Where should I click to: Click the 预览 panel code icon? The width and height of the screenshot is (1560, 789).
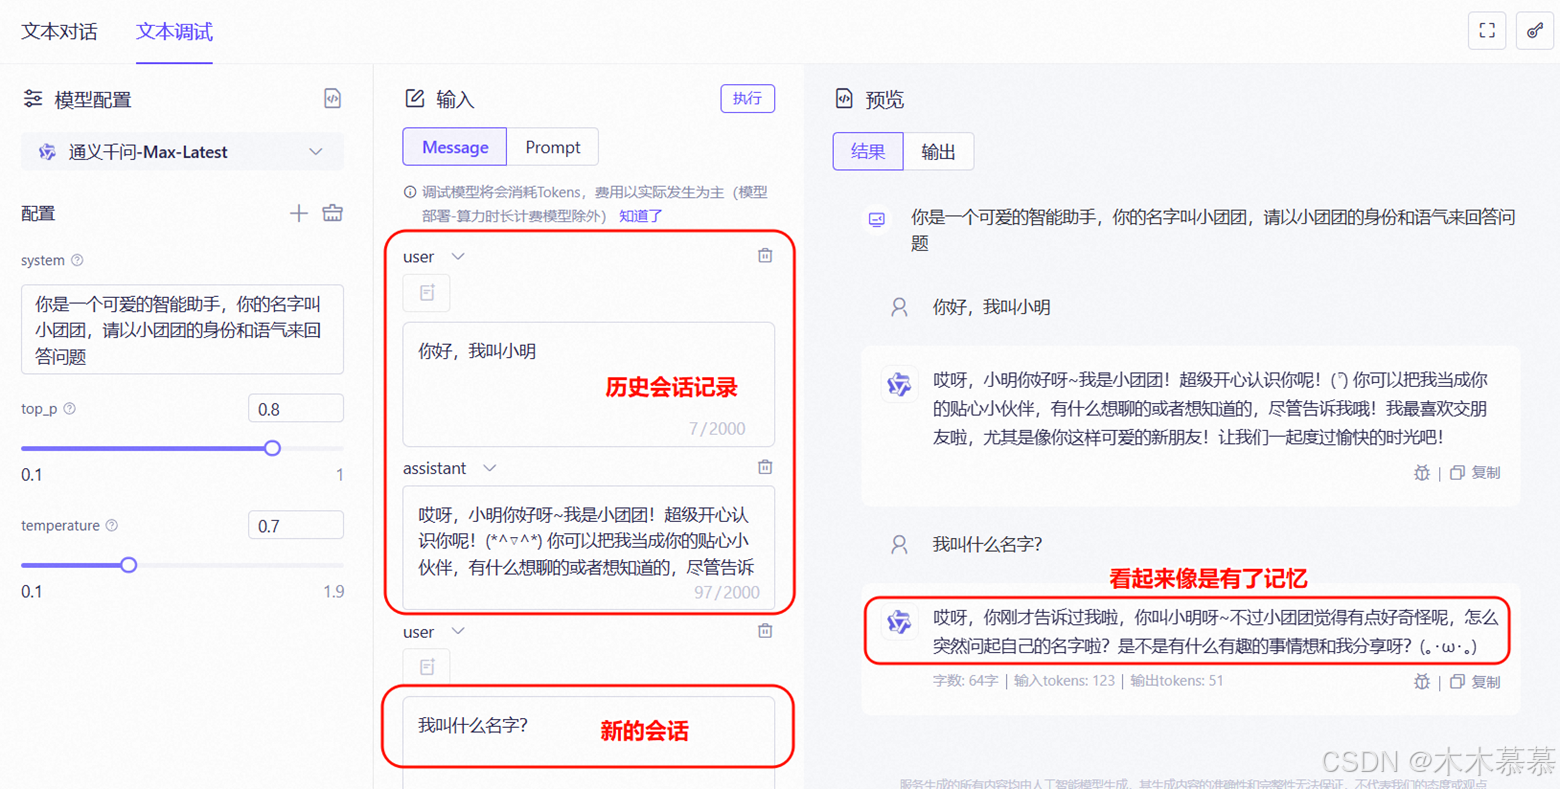coord(844,98)
